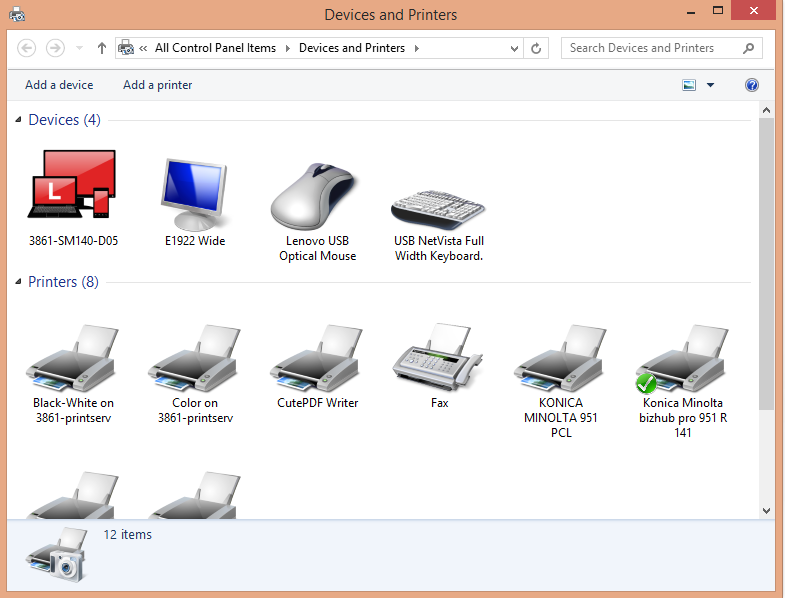Viewport: 785px width, 598px height.
Task: Click the Change your view icon
Action: (x=689, y=85)
